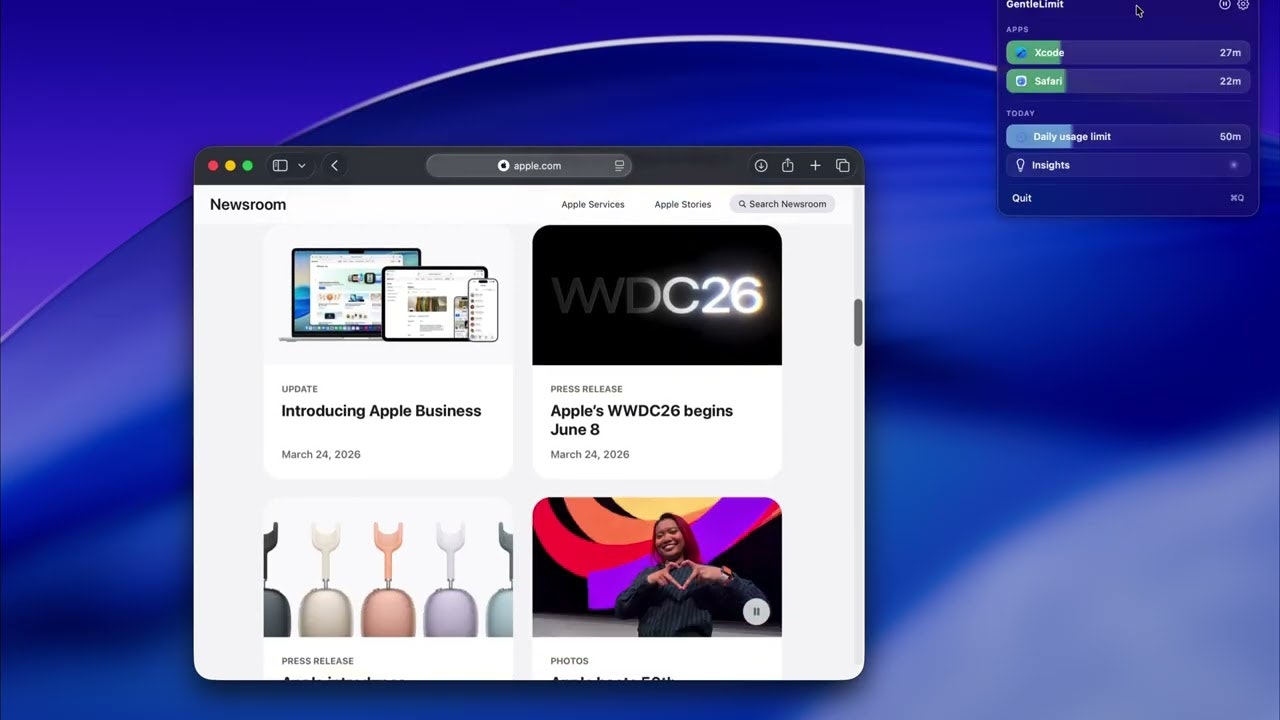
Task: Click the Safari app icon in GentleLimit
Action: (1021, 81)
